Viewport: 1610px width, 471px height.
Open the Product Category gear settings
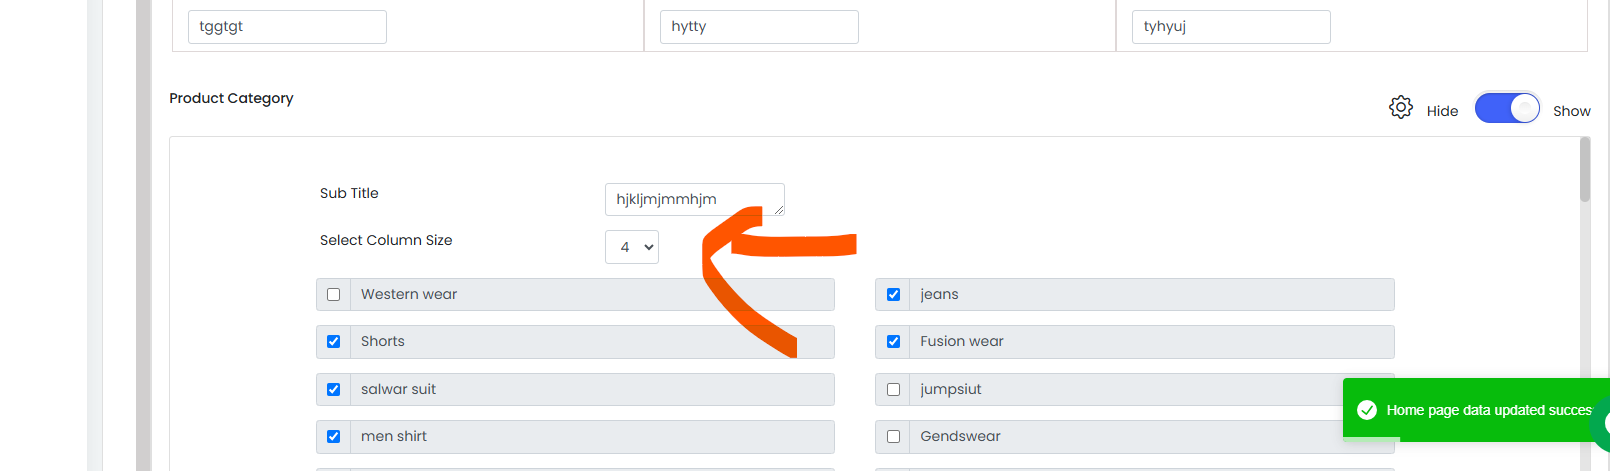point(1401,107)
